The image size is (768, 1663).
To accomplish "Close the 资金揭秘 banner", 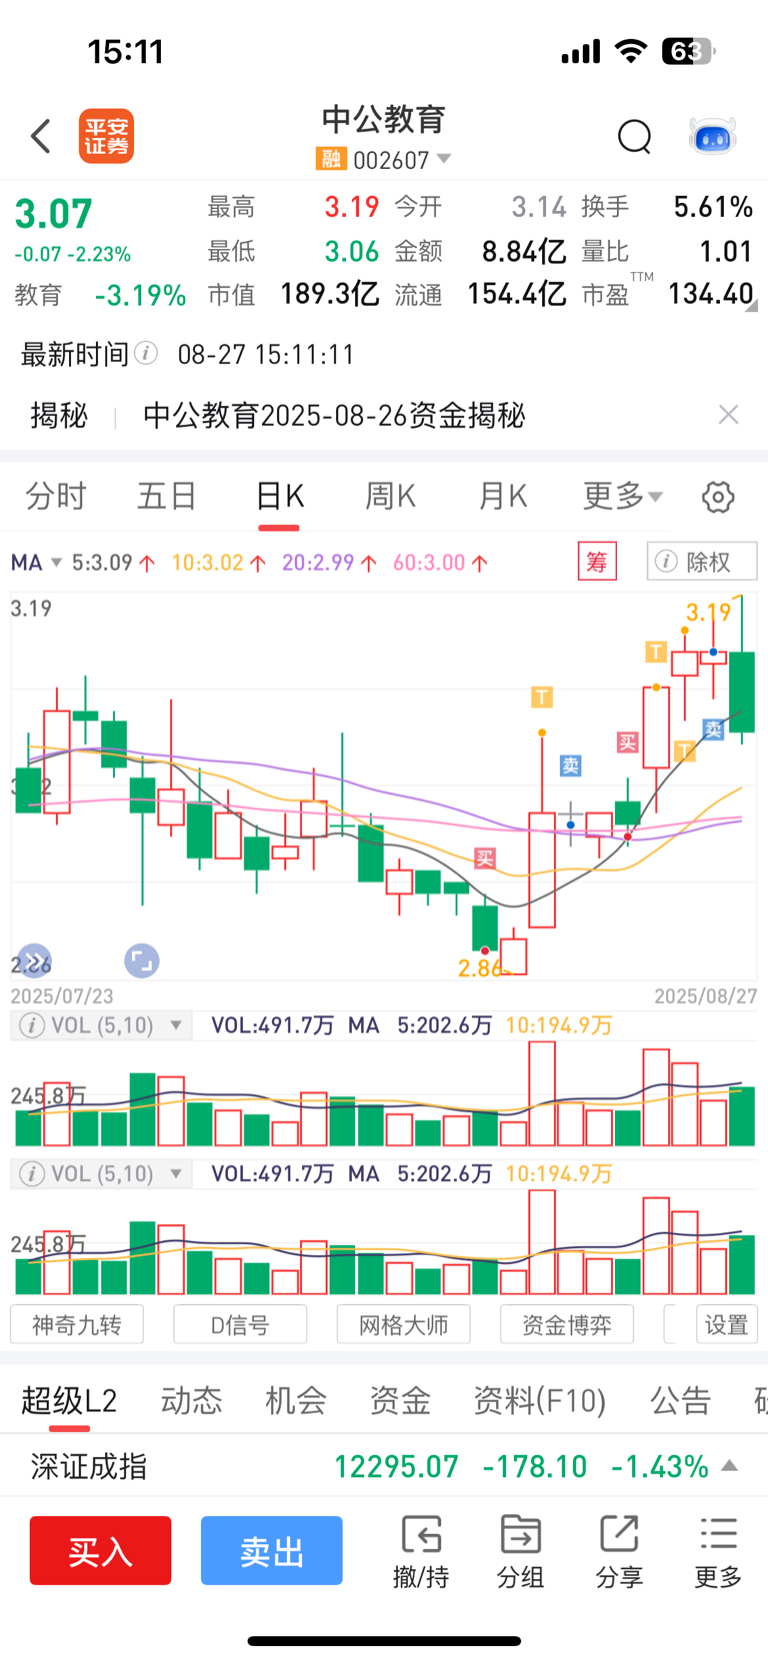I will pos(728,415).
